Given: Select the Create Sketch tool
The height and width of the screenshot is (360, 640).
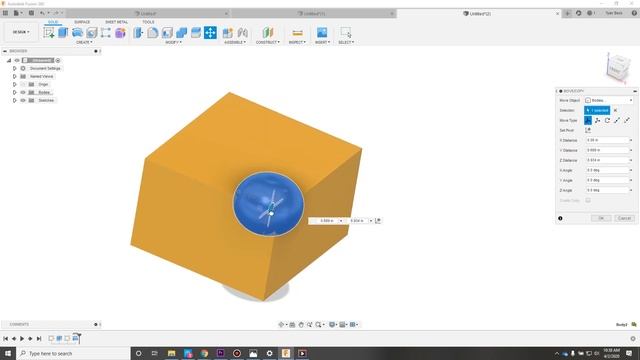Looking at the screenshot, I should coord(49,33).
